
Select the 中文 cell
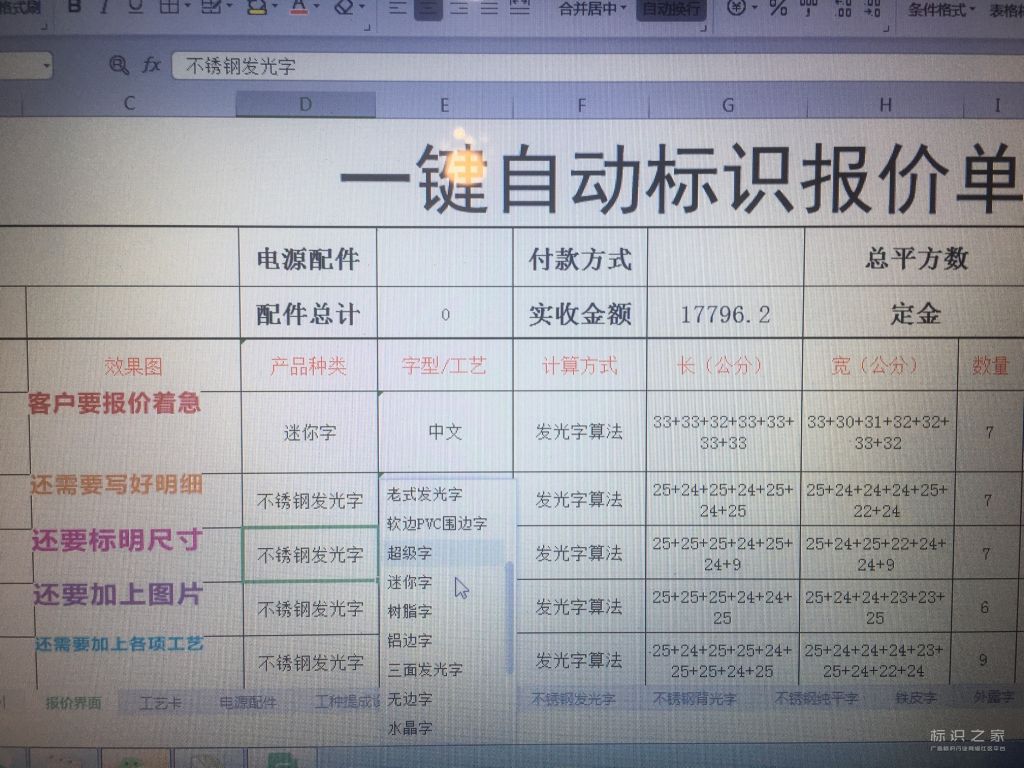tap(445, 432)
